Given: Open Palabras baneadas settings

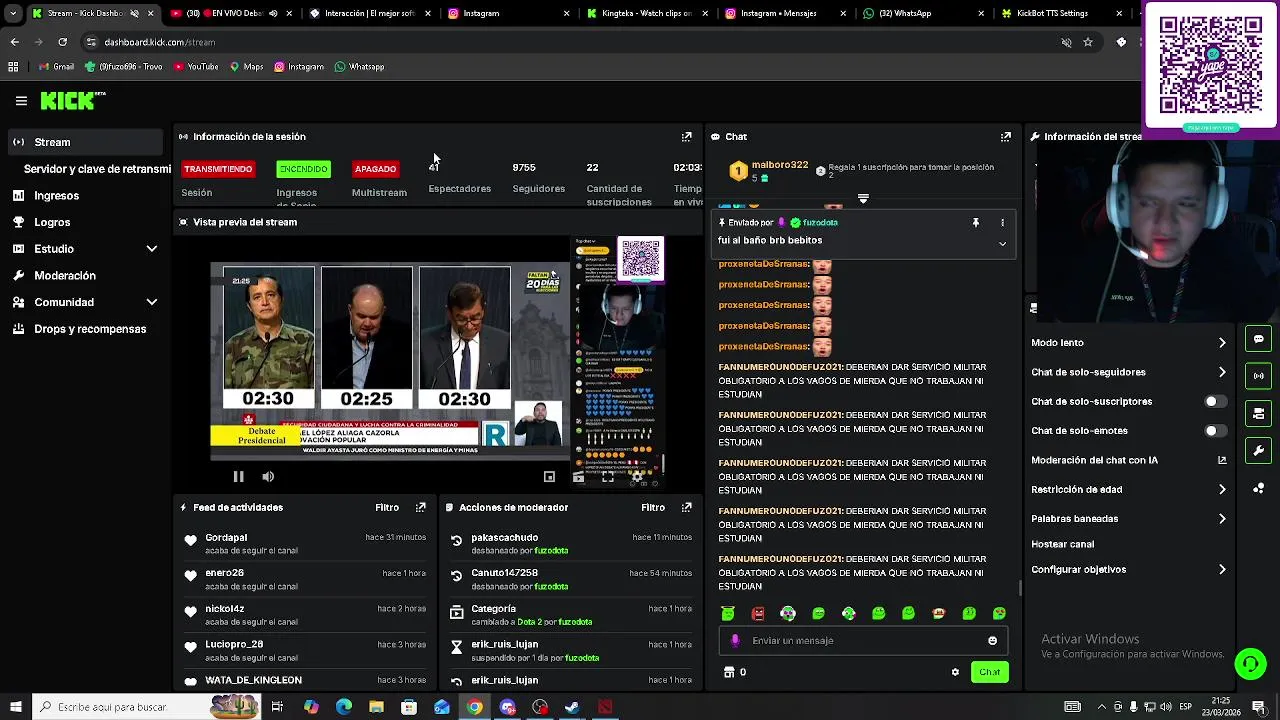Looking at the screenshot, I should click(1128, 519).
